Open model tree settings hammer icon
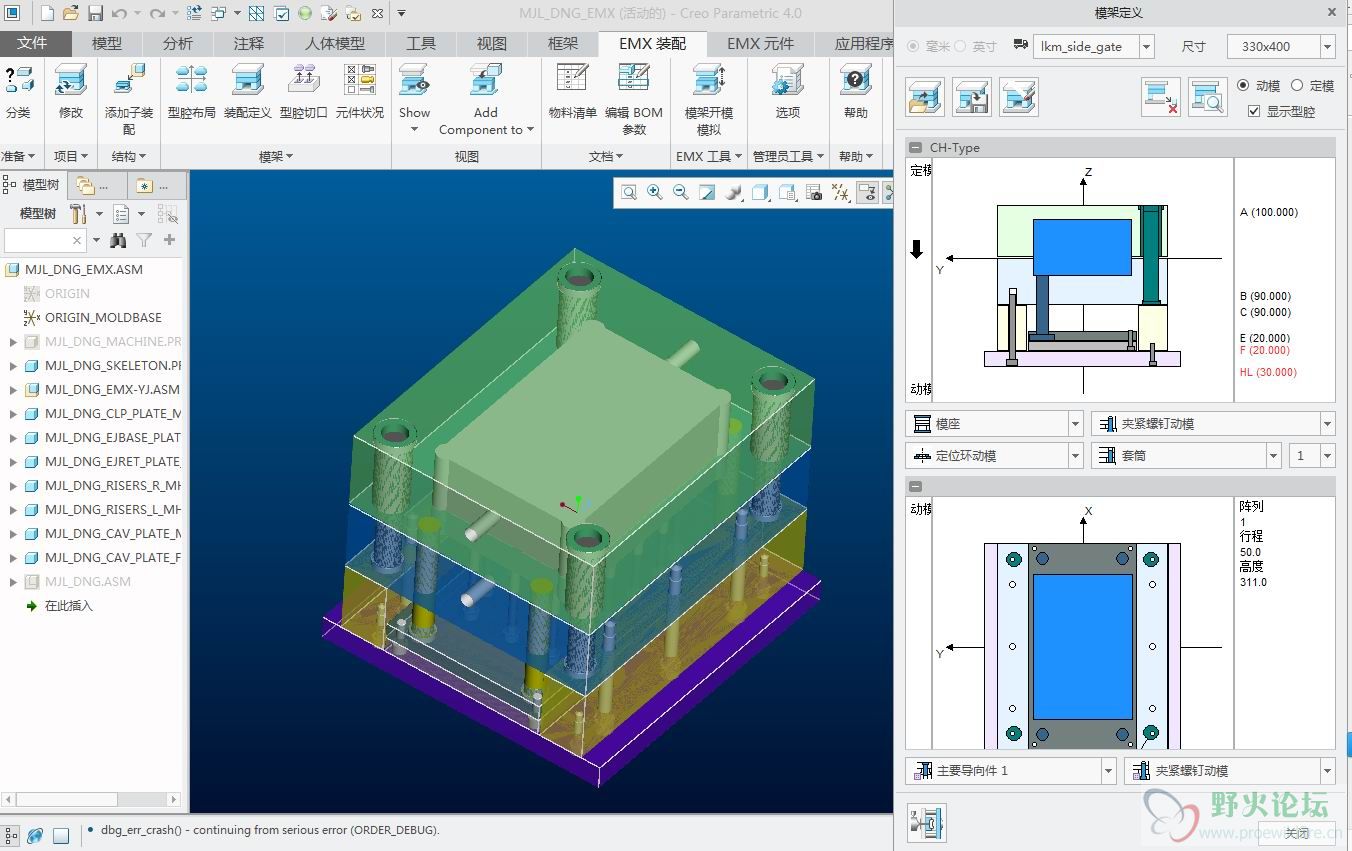This screenshot has width=1352, height=851. [77, 214]
